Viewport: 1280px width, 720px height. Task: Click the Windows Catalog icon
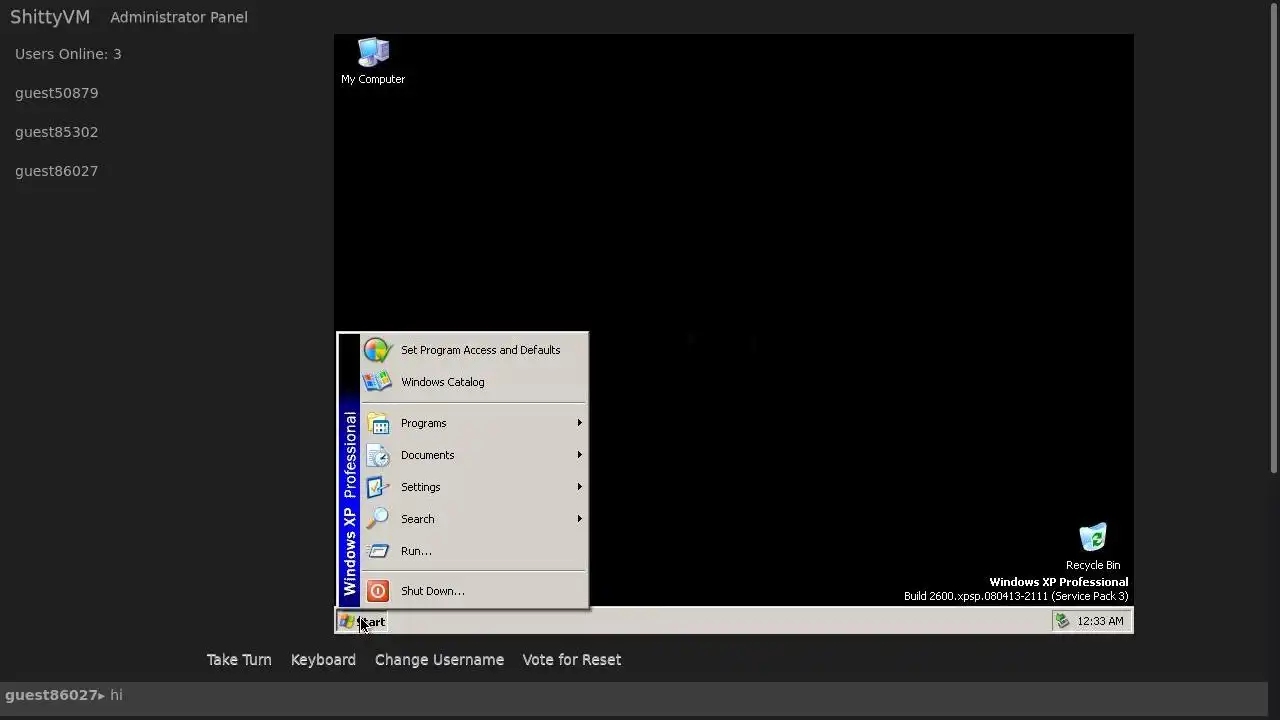click(377, 382)
